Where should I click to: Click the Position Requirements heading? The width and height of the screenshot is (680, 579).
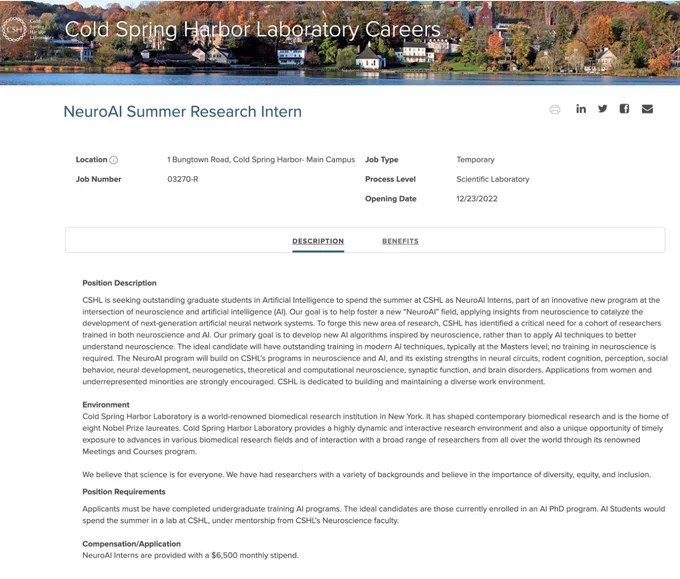(x=124, y=491)
